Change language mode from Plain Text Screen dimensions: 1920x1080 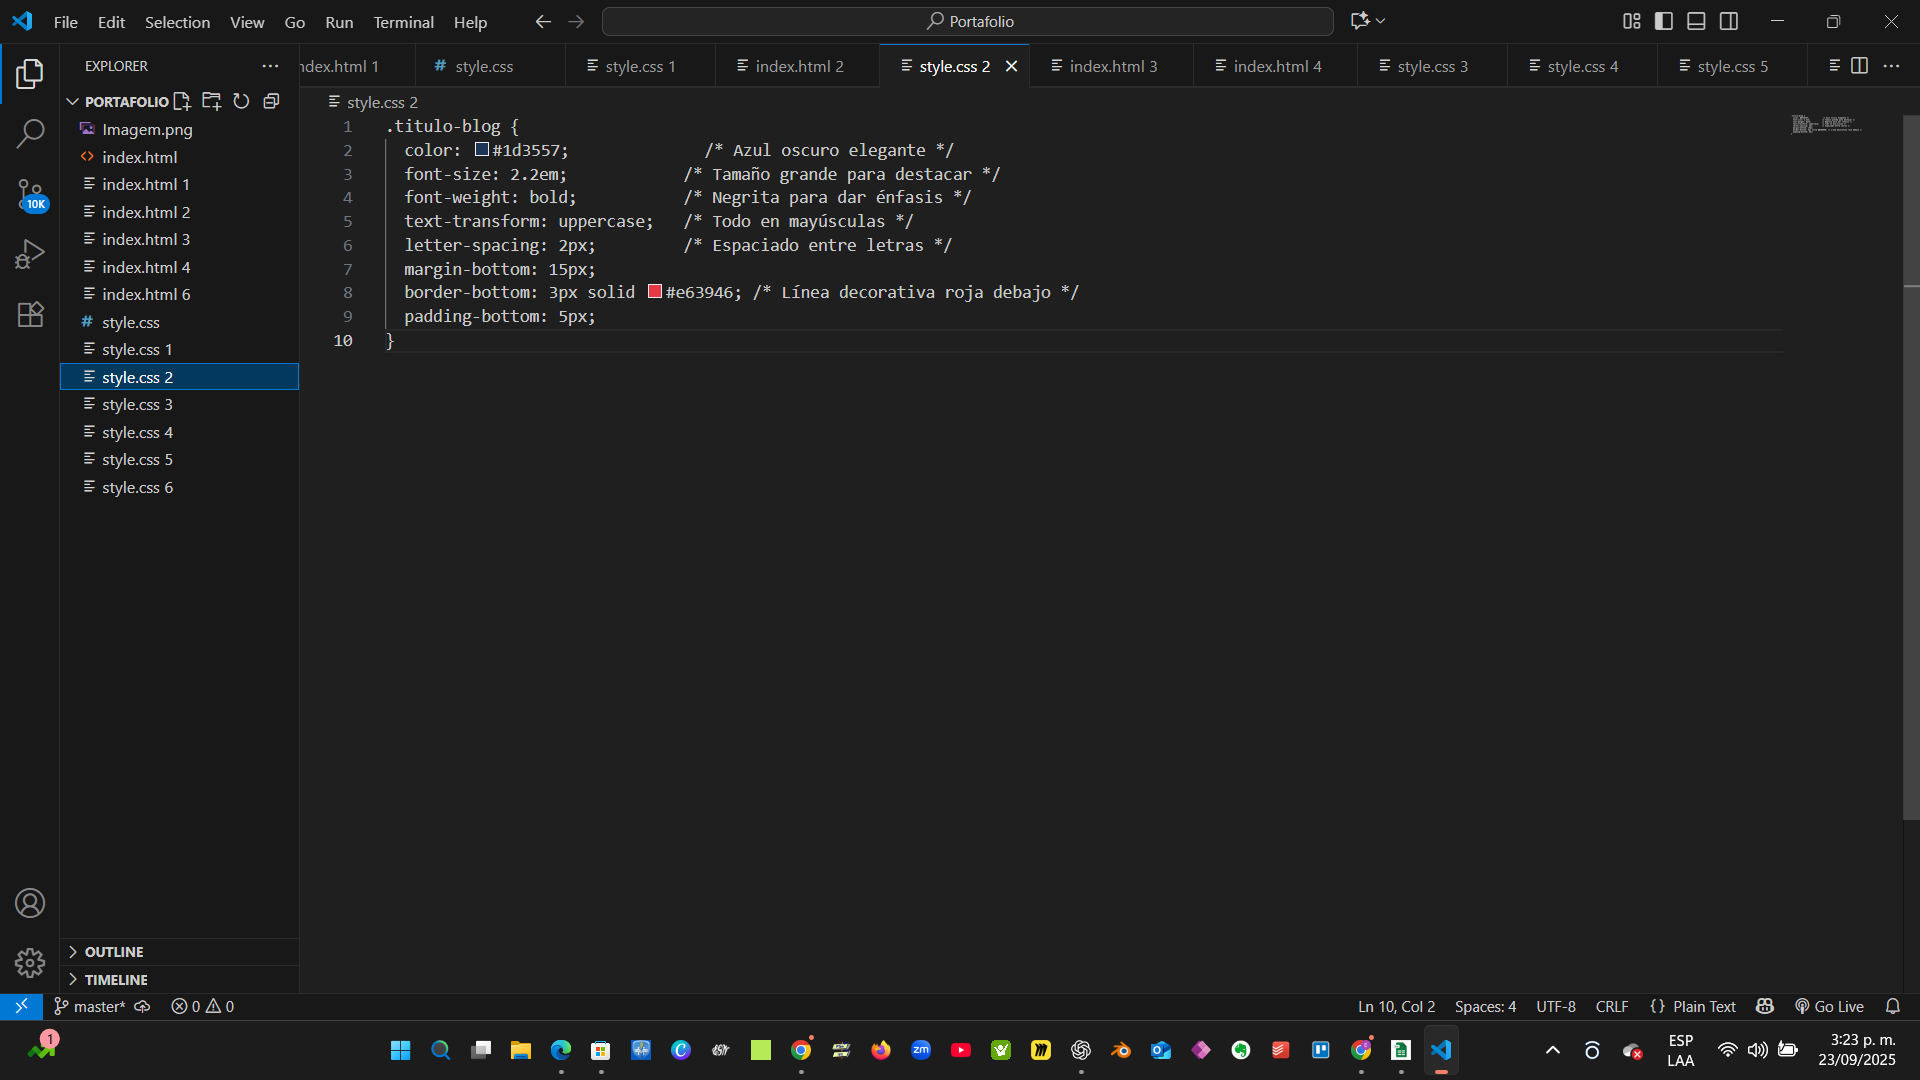(x=1704, y=1007)
